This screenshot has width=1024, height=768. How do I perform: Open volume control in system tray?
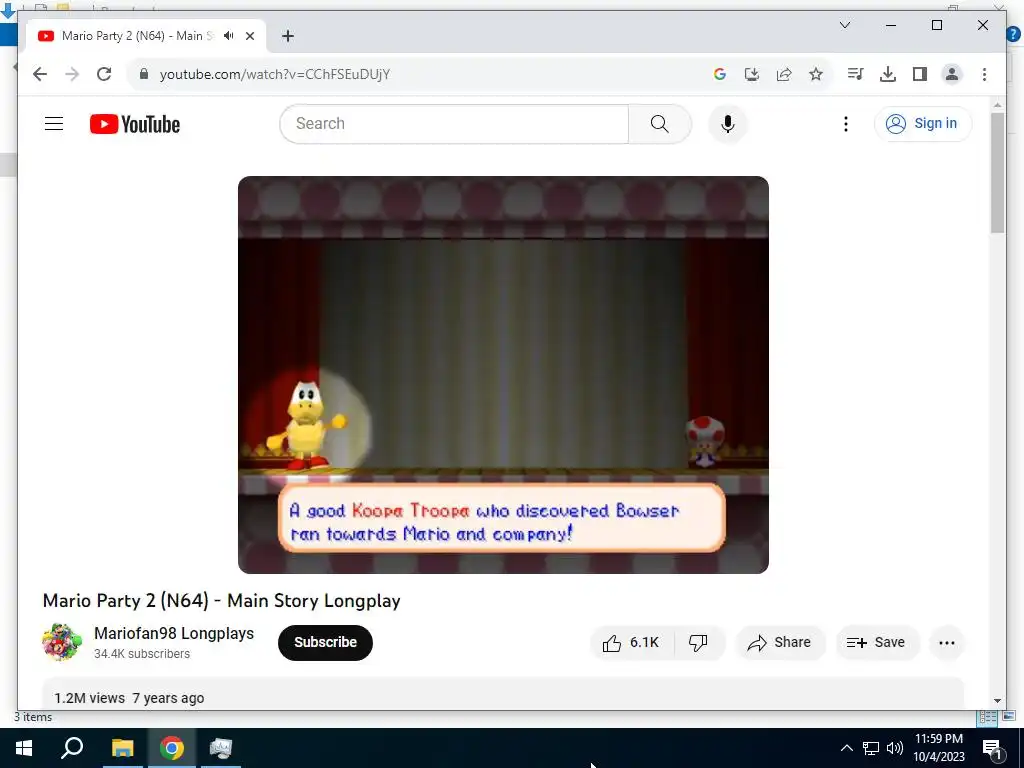[x=895, y=748]
